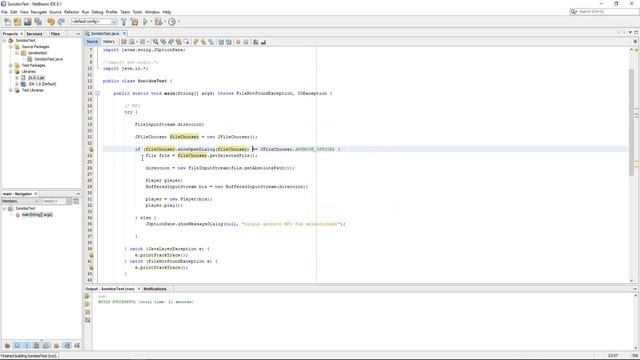Toggle Show Fields navigator filter
Viewport: 640px width, 360px height.
17,346
